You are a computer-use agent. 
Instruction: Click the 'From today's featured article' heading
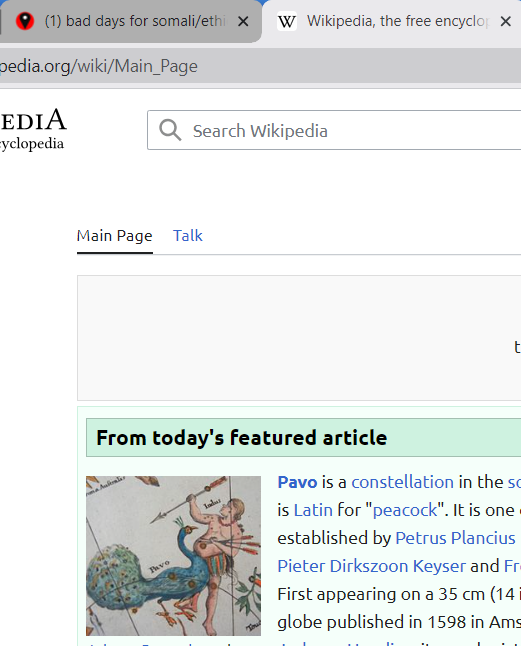click(x=241, y=438)
